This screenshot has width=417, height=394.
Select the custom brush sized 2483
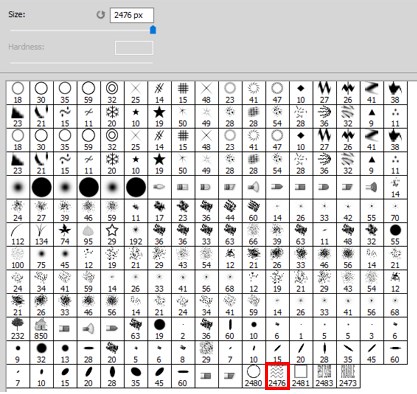(x=324, y=376)
